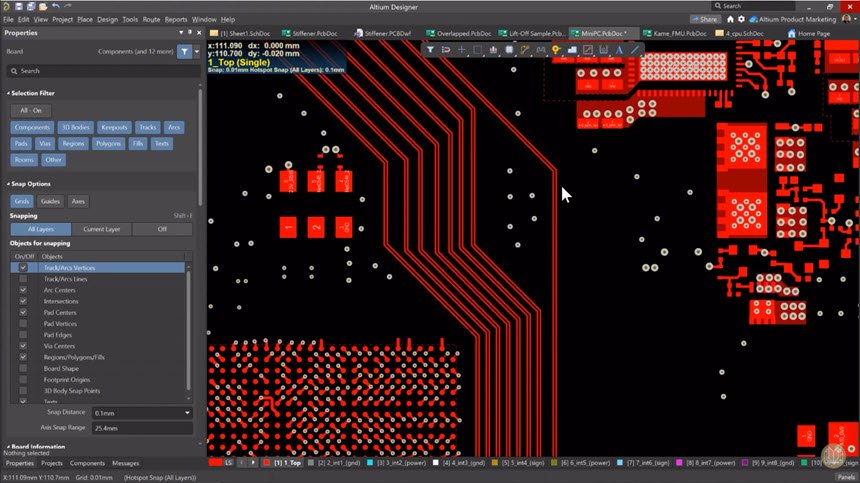Select the cyan 3_int2 (power) layer swatch
860x483 pixels.
370,463
